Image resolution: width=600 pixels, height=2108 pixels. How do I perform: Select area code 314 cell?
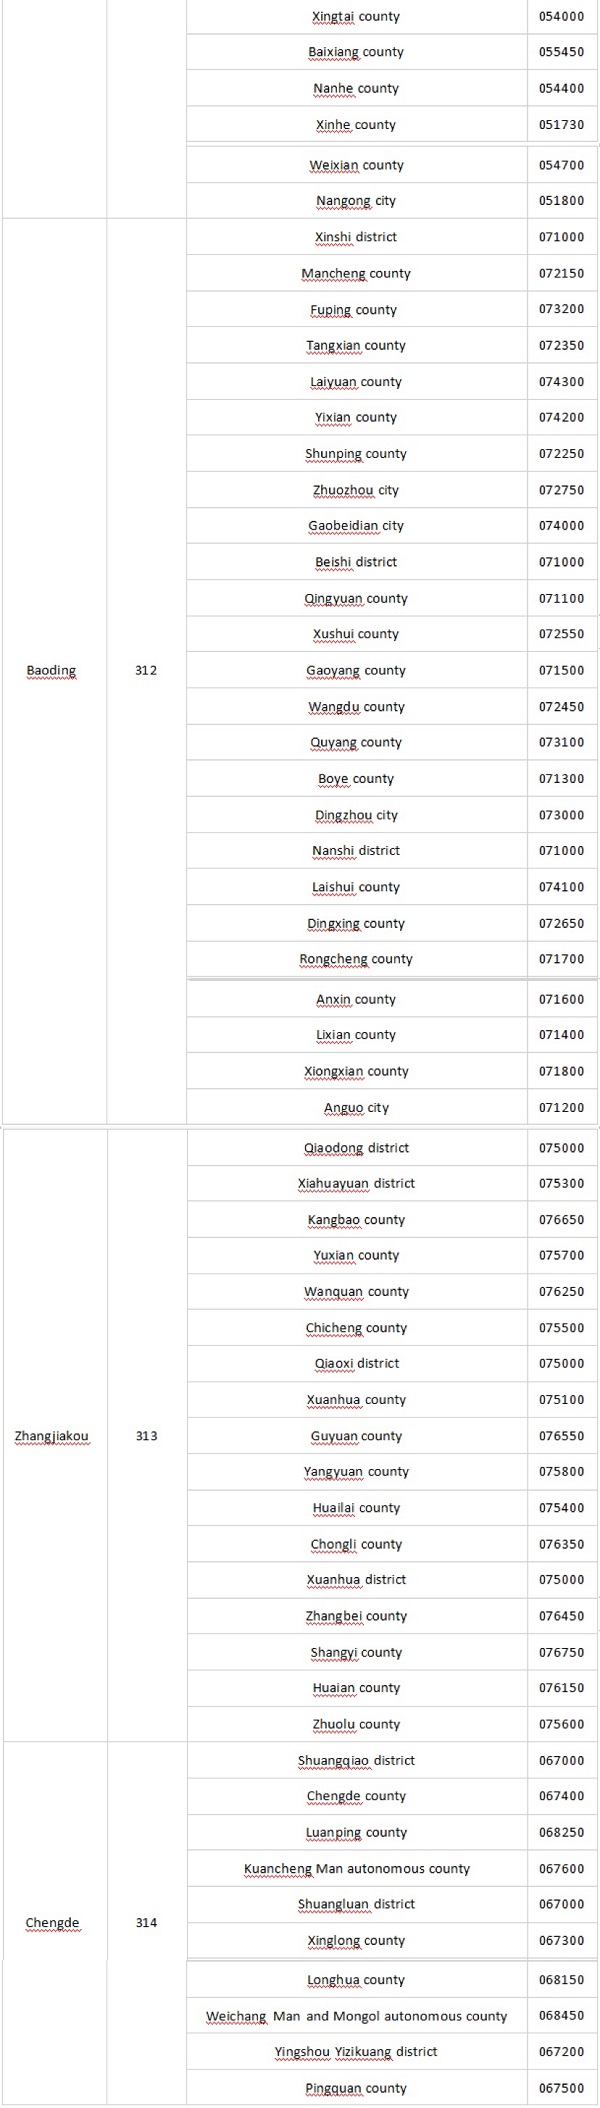(146, 1923)
